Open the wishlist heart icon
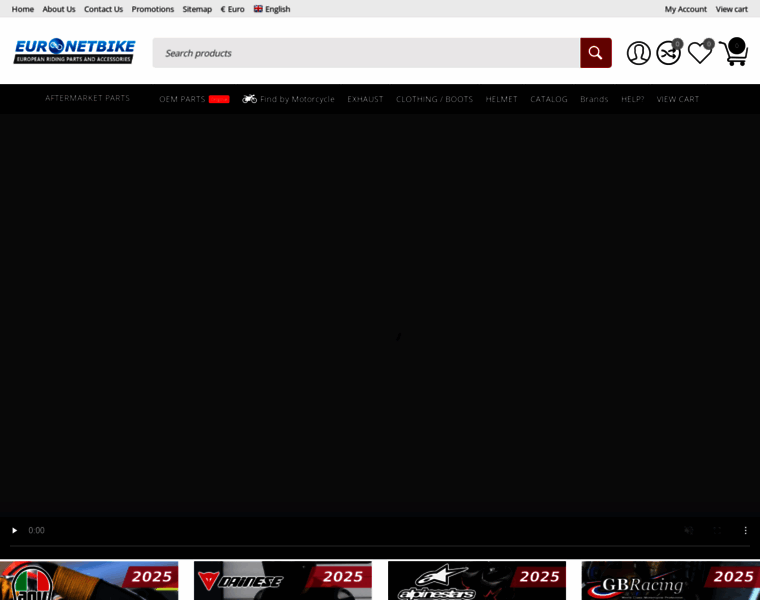 click(700, 52)
